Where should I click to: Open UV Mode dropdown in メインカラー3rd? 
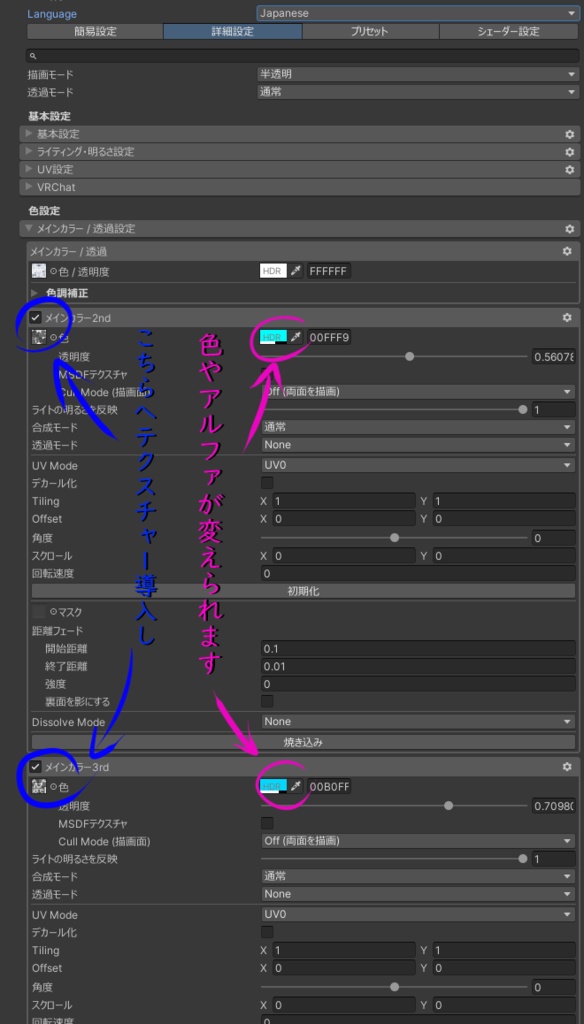pyautogui.click(x=418, y=915)
